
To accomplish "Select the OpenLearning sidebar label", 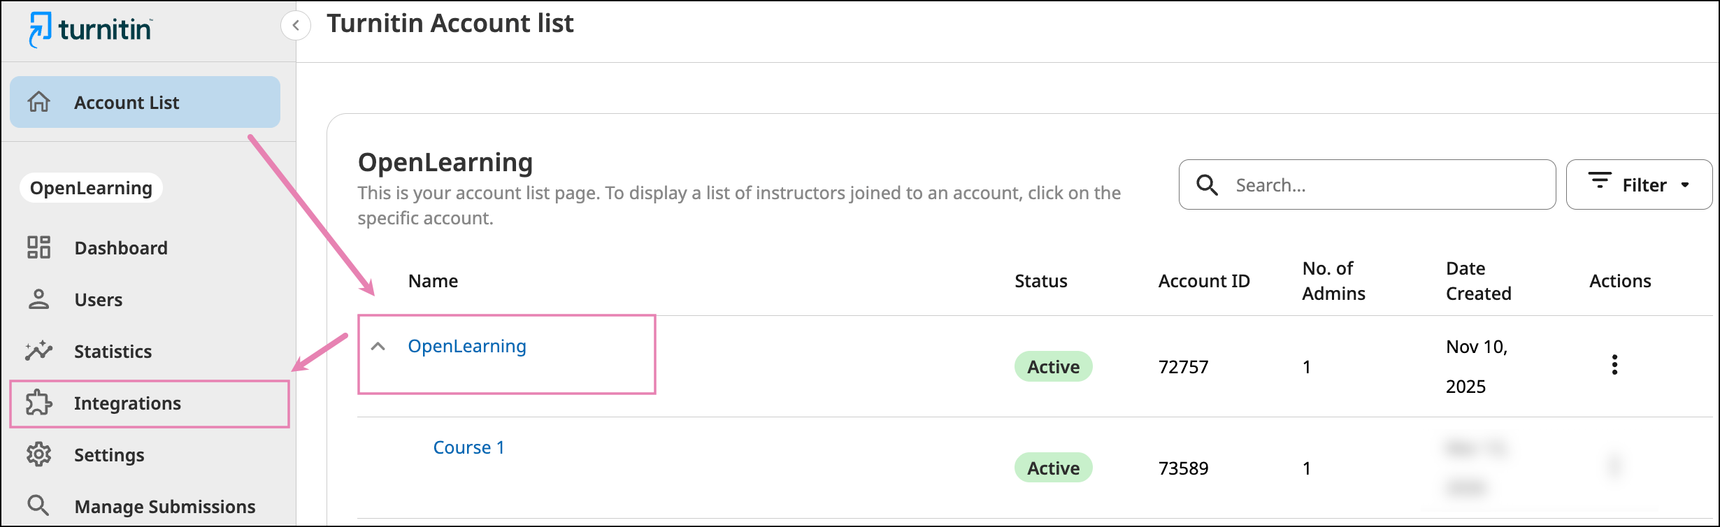I will pos(91,188).
